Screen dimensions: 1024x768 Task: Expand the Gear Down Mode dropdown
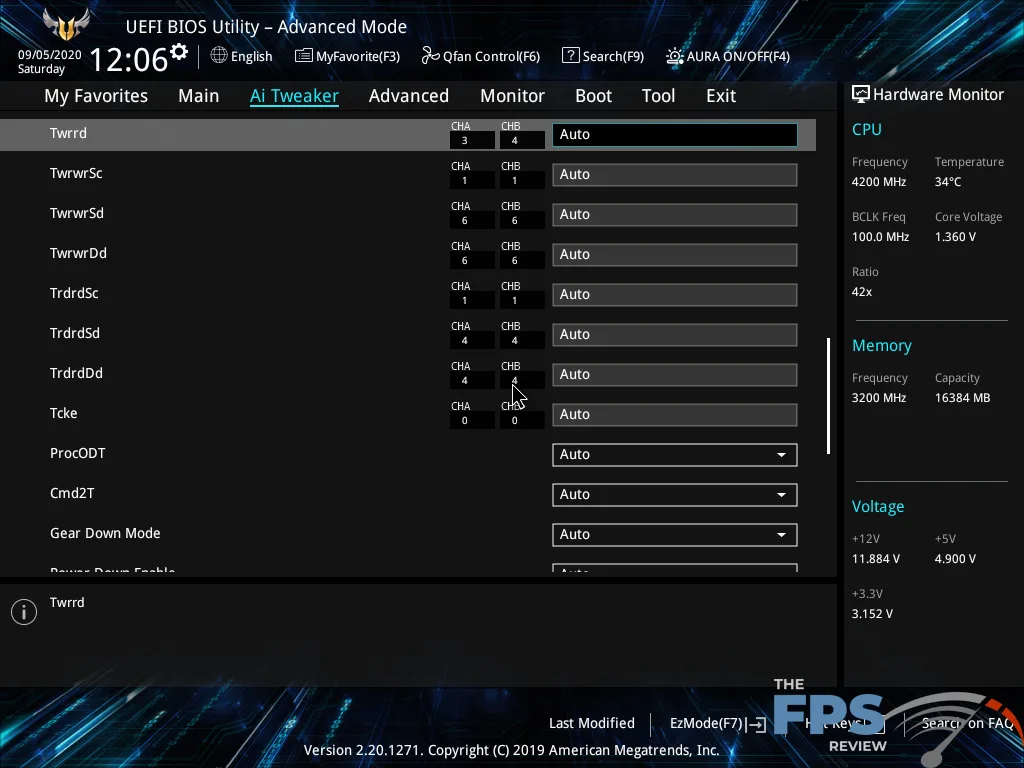(x=675, y=534)
